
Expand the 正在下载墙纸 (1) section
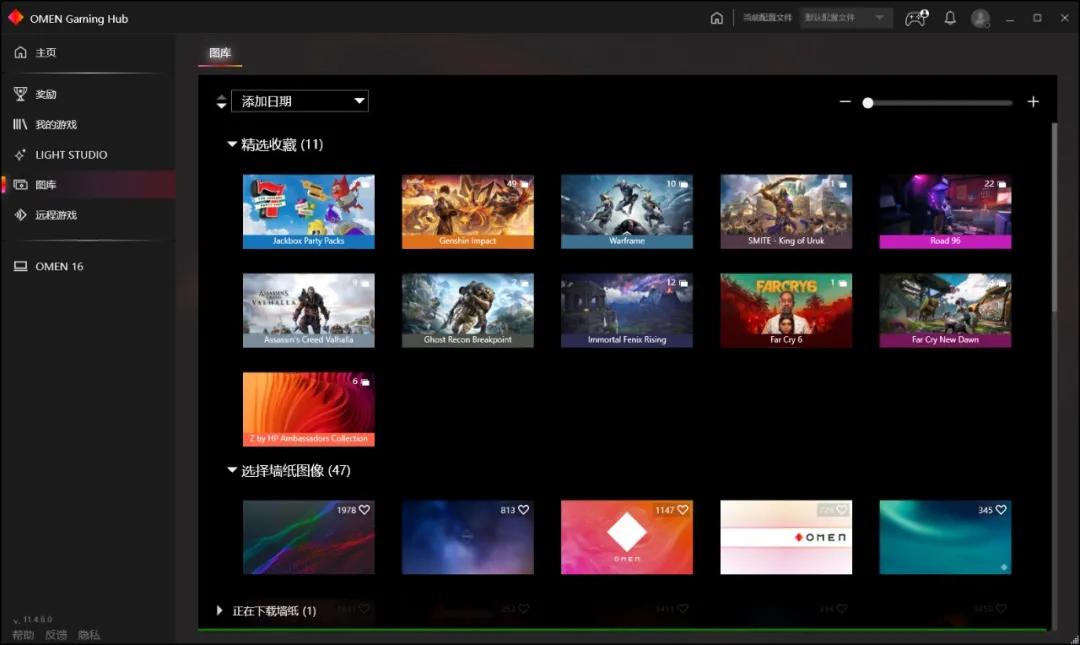[220, 611]
